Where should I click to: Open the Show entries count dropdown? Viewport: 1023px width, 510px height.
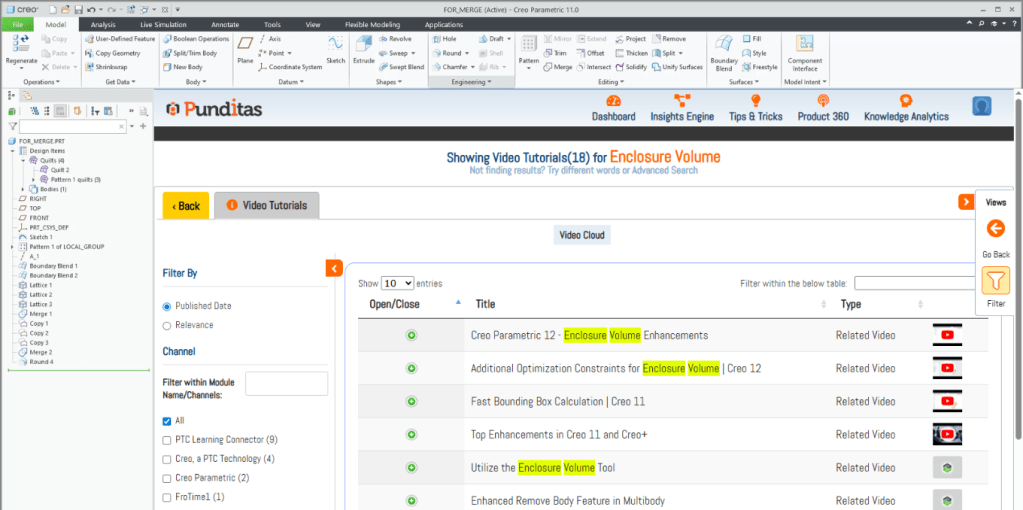point(397,284)
